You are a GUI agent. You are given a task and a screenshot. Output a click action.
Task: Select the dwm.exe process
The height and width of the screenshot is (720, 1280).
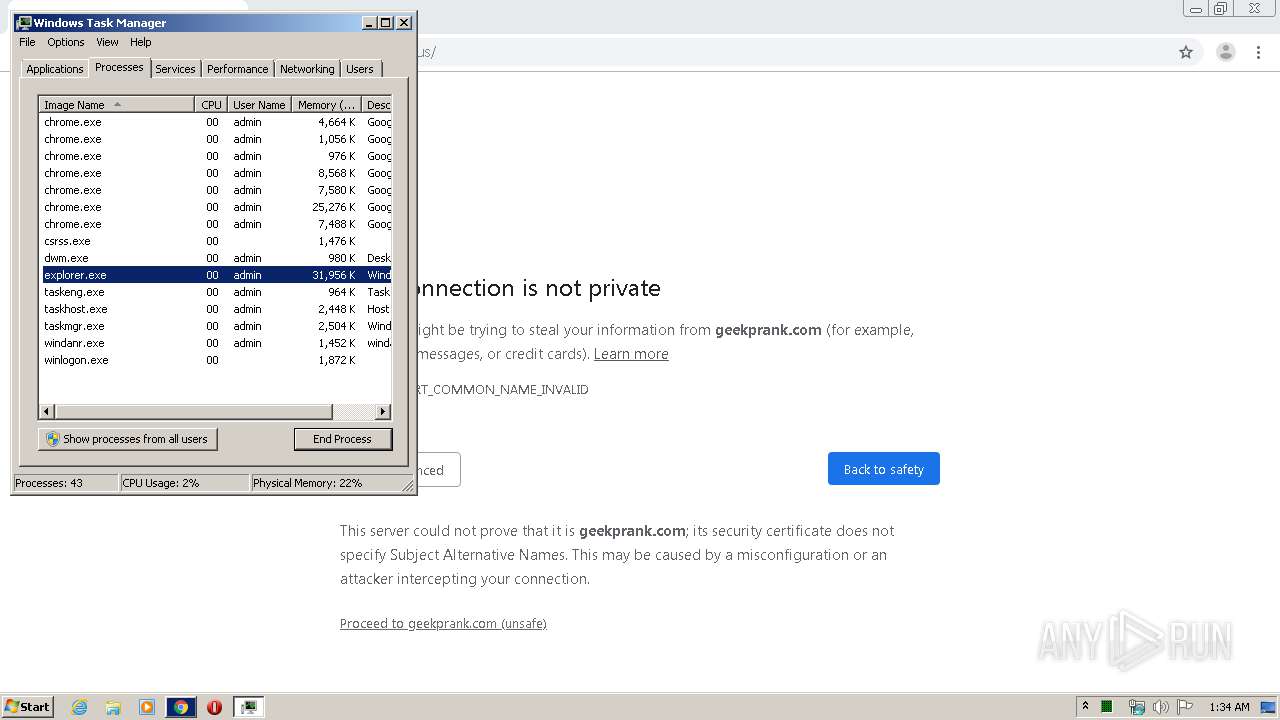pyautogui.click(x=215, y=258)
